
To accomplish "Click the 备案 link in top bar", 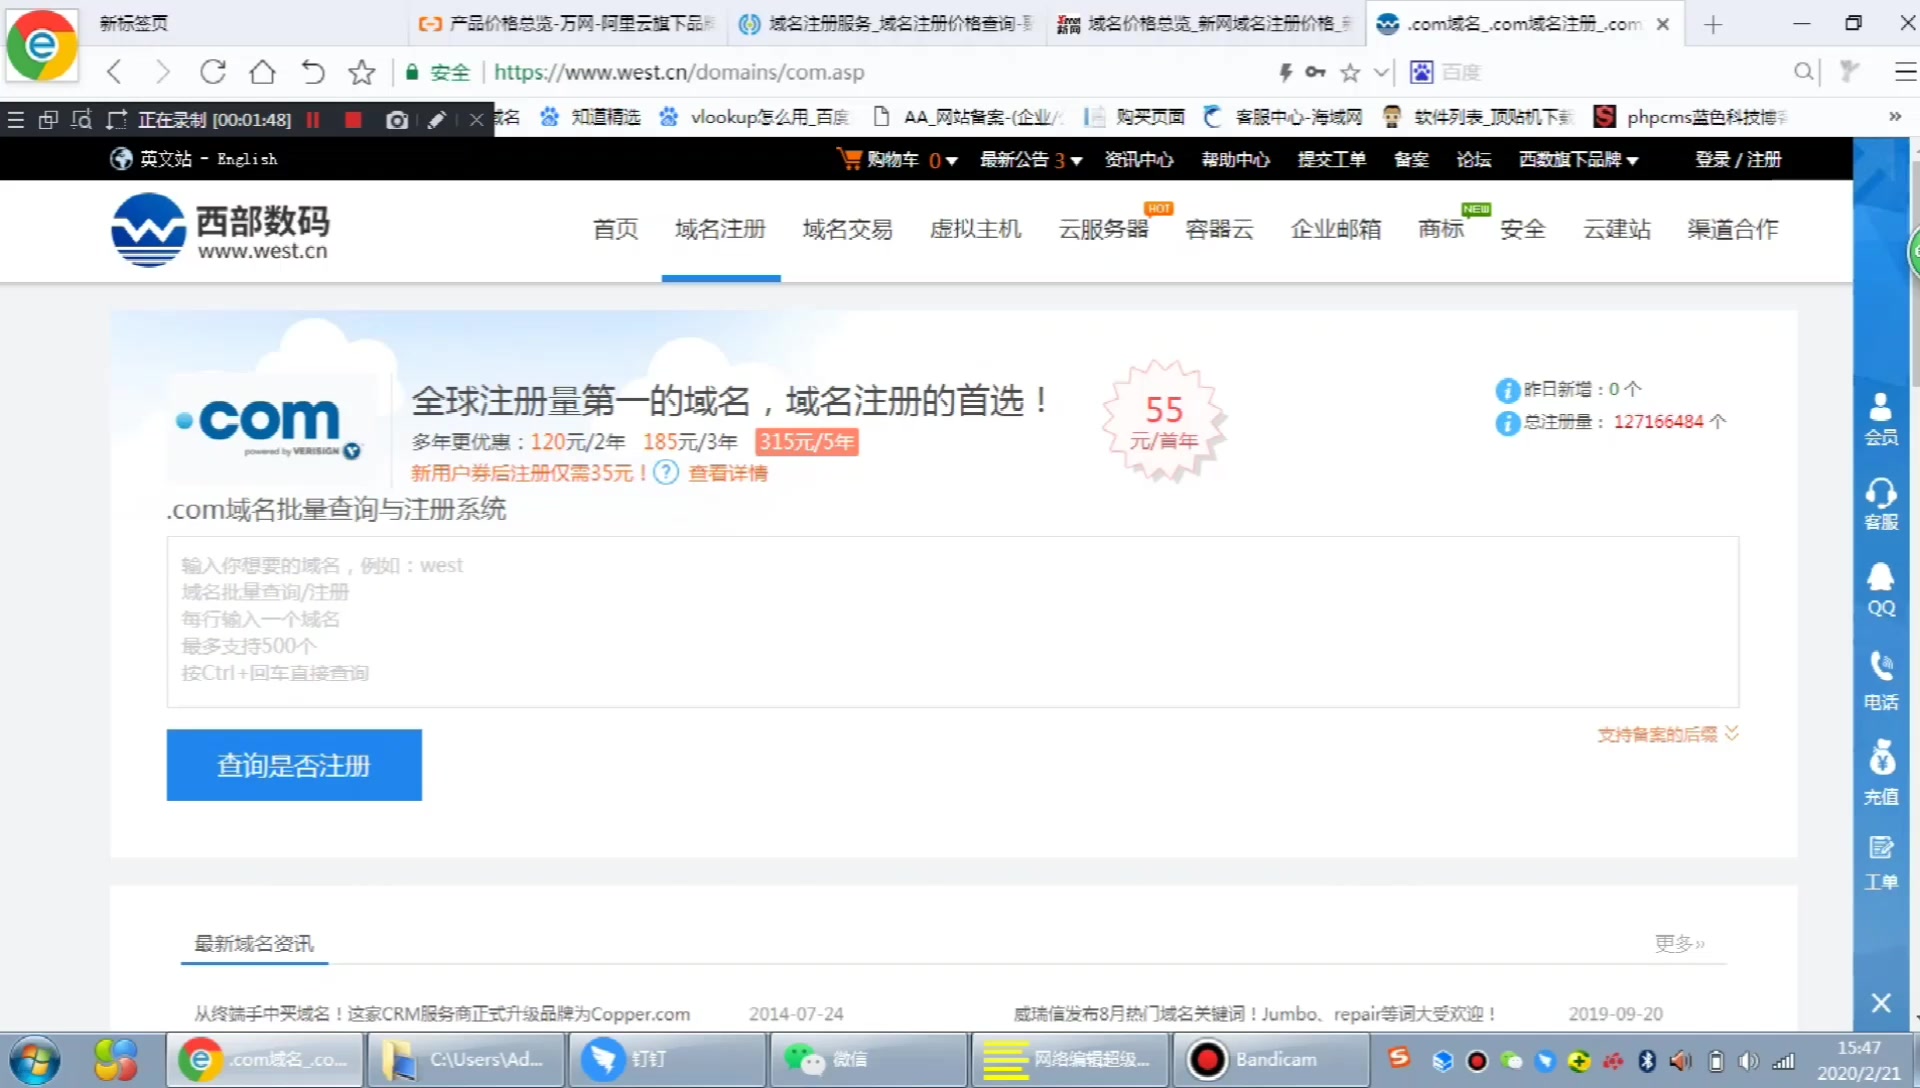I will [1411, 159].
